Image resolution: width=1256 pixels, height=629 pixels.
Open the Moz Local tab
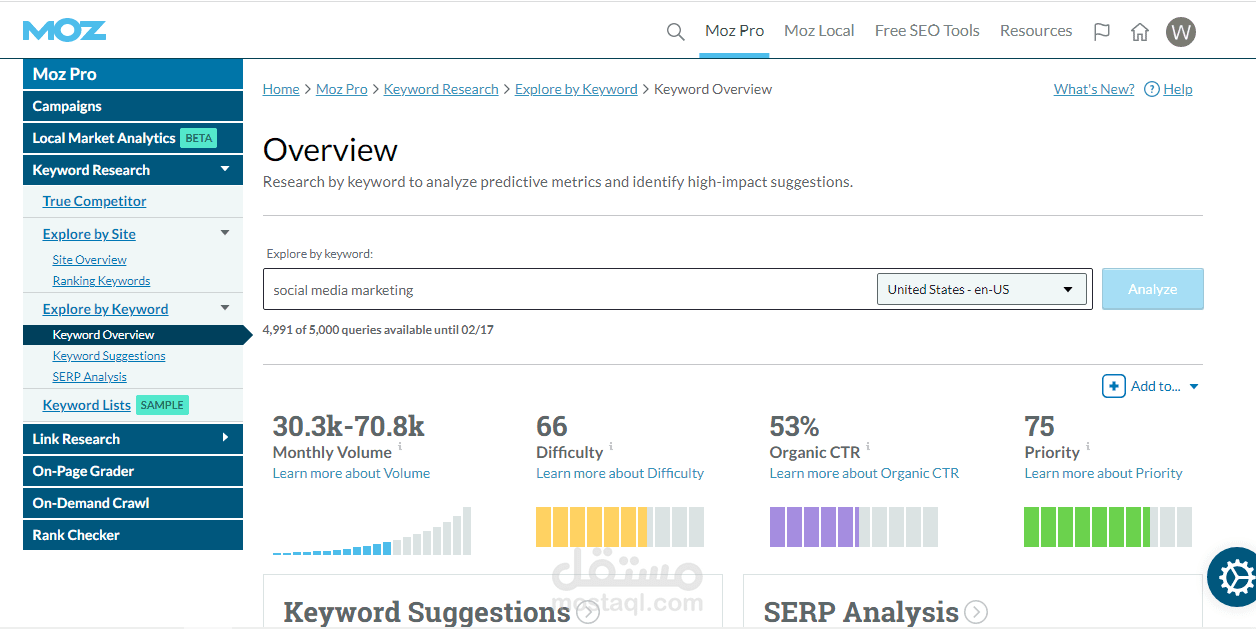[819, 31]
